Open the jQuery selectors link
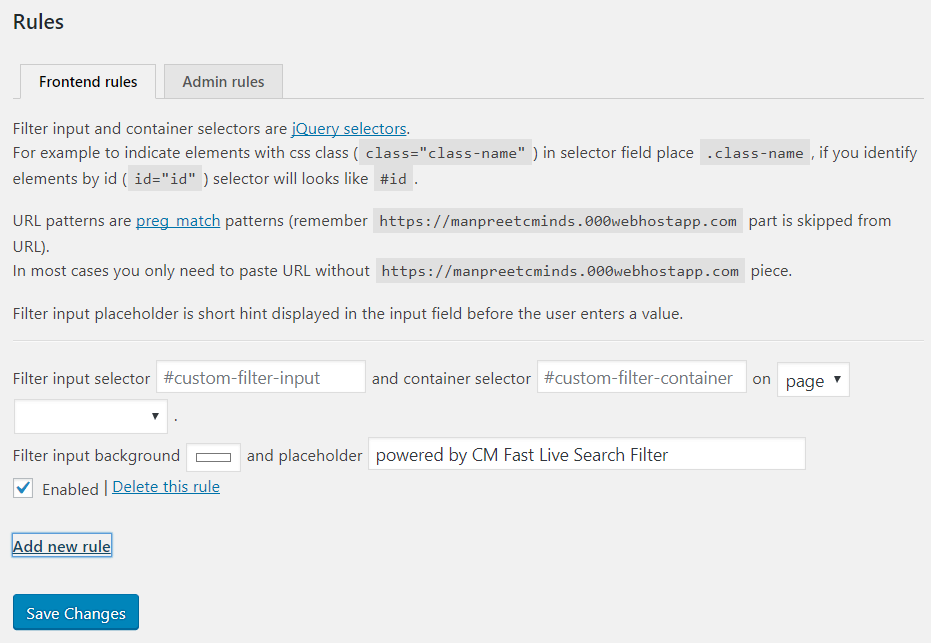Image resolution: width=931 pixels, height=643 pixels. coord(348,128)
